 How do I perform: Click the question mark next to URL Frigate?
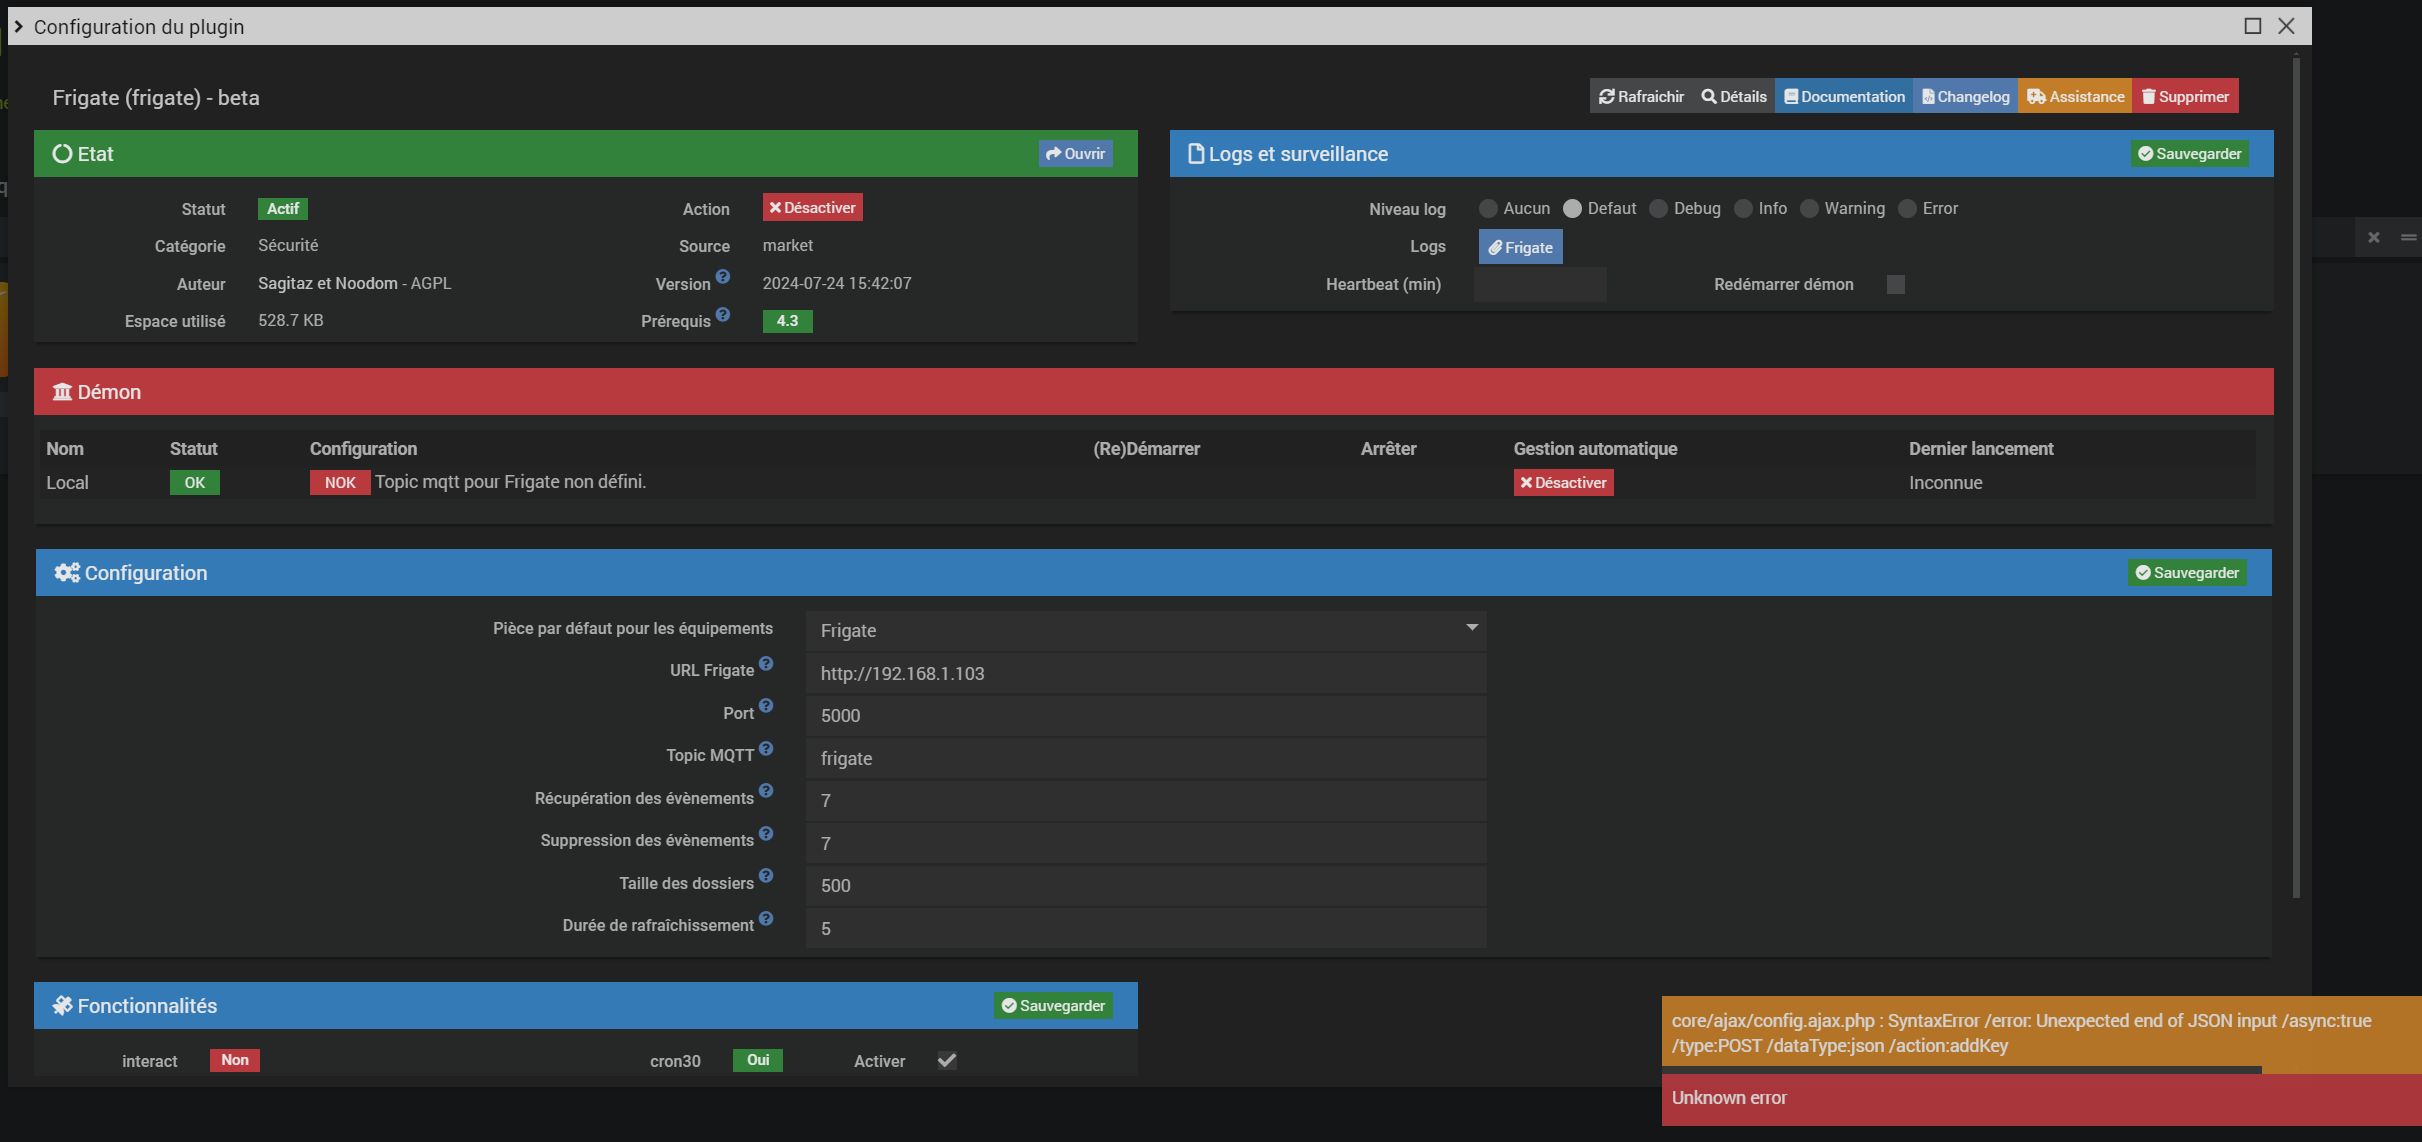tap(766, 664)
